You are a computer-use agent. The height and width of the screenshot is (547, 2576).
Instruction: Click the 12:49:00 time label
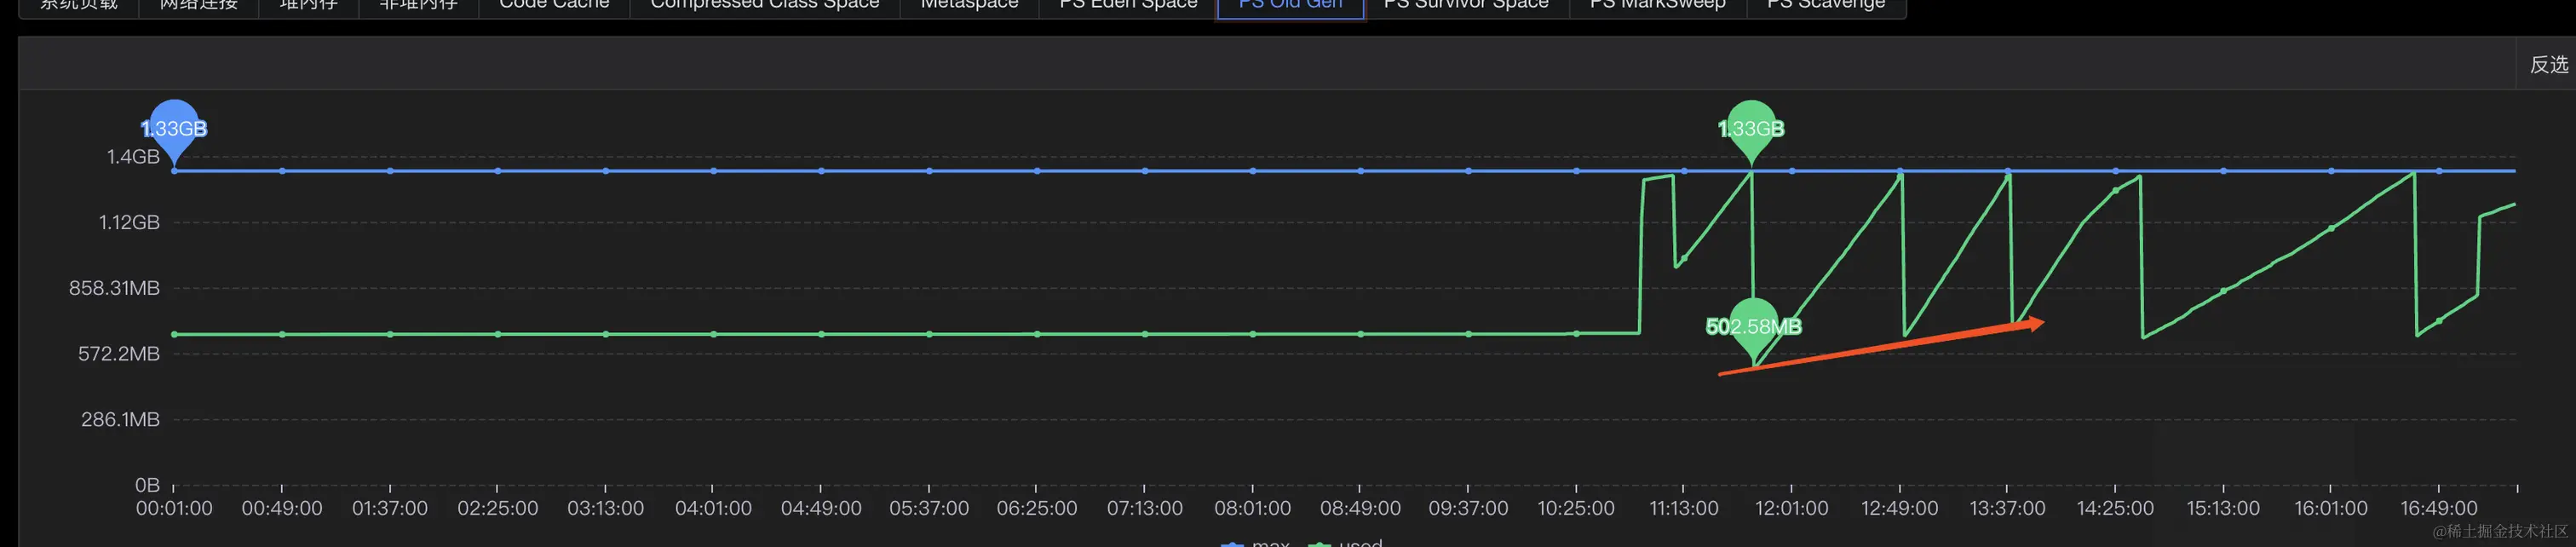[x=1900, y=508]
